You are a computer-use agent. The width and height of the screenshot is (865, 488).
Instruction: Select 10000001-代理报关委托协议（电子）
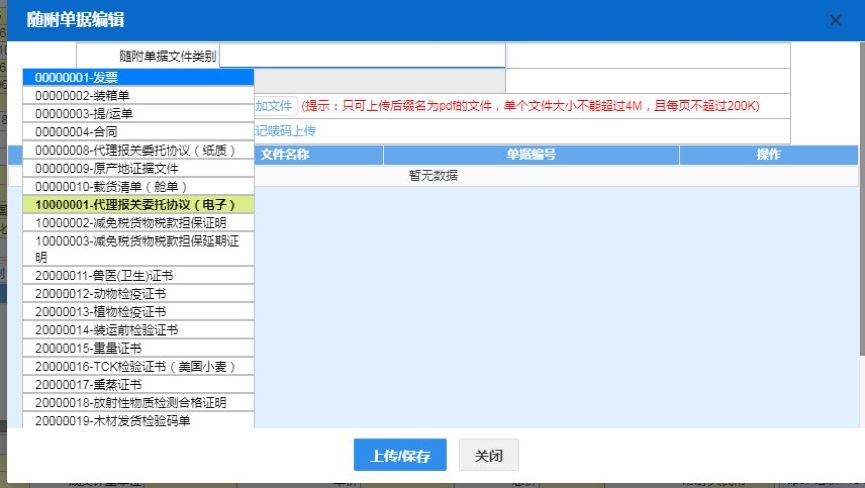coord(138,204)
